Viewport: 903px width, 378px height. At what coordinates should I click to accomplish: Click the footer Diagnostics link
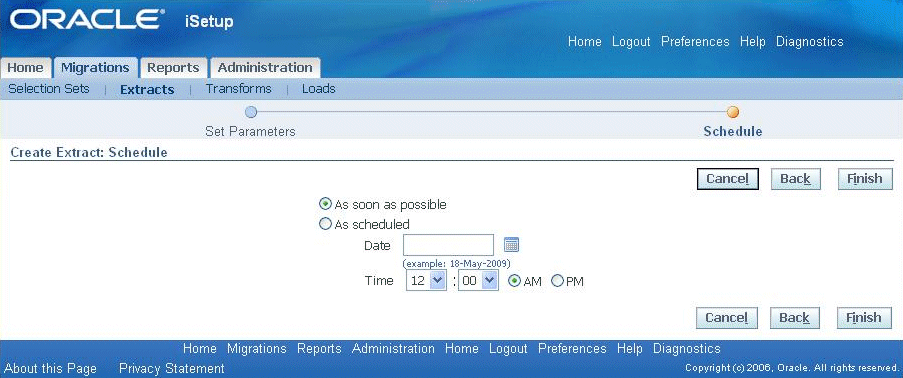pos(686,349)
